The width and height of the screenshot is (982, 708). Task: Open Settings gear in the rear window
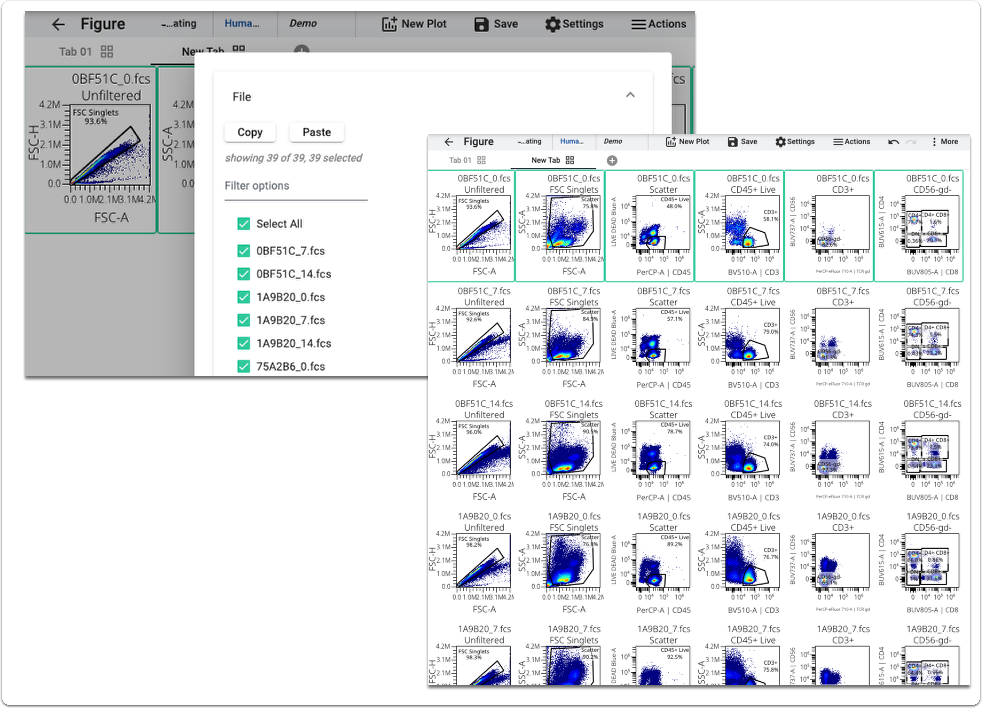coord(574,24)
